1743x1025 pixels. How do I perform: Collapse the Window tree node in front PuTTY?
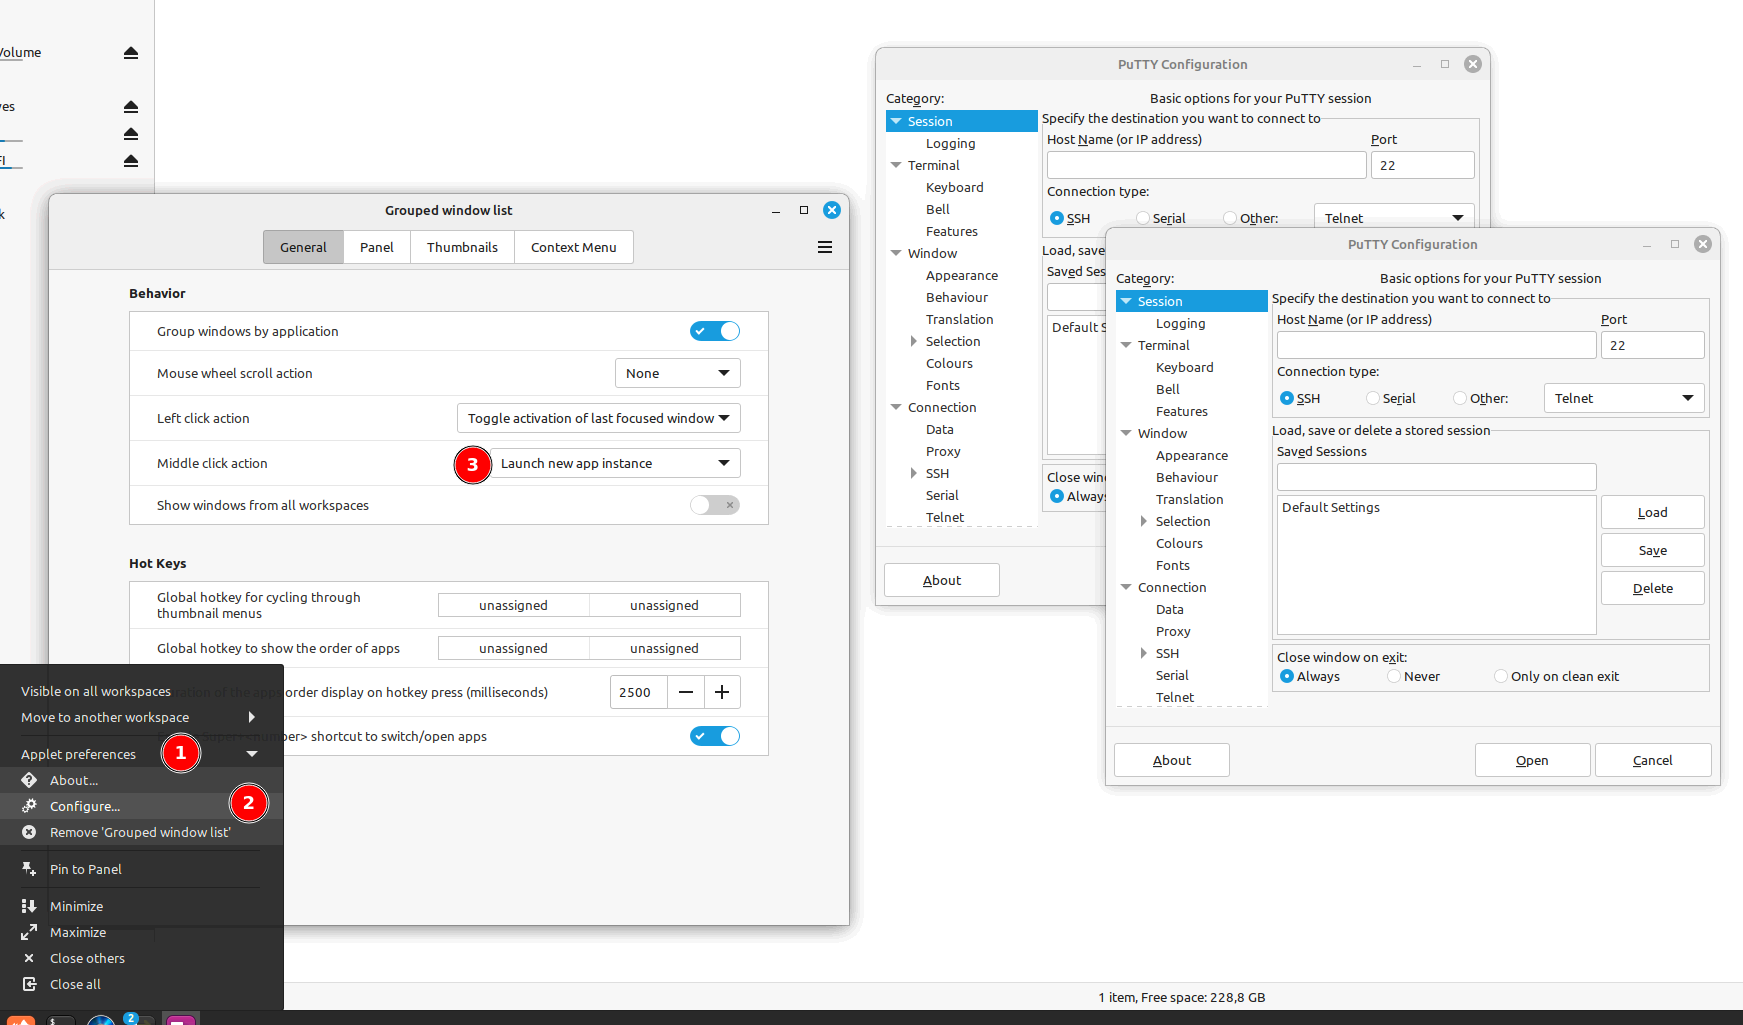pos(1126,433)
